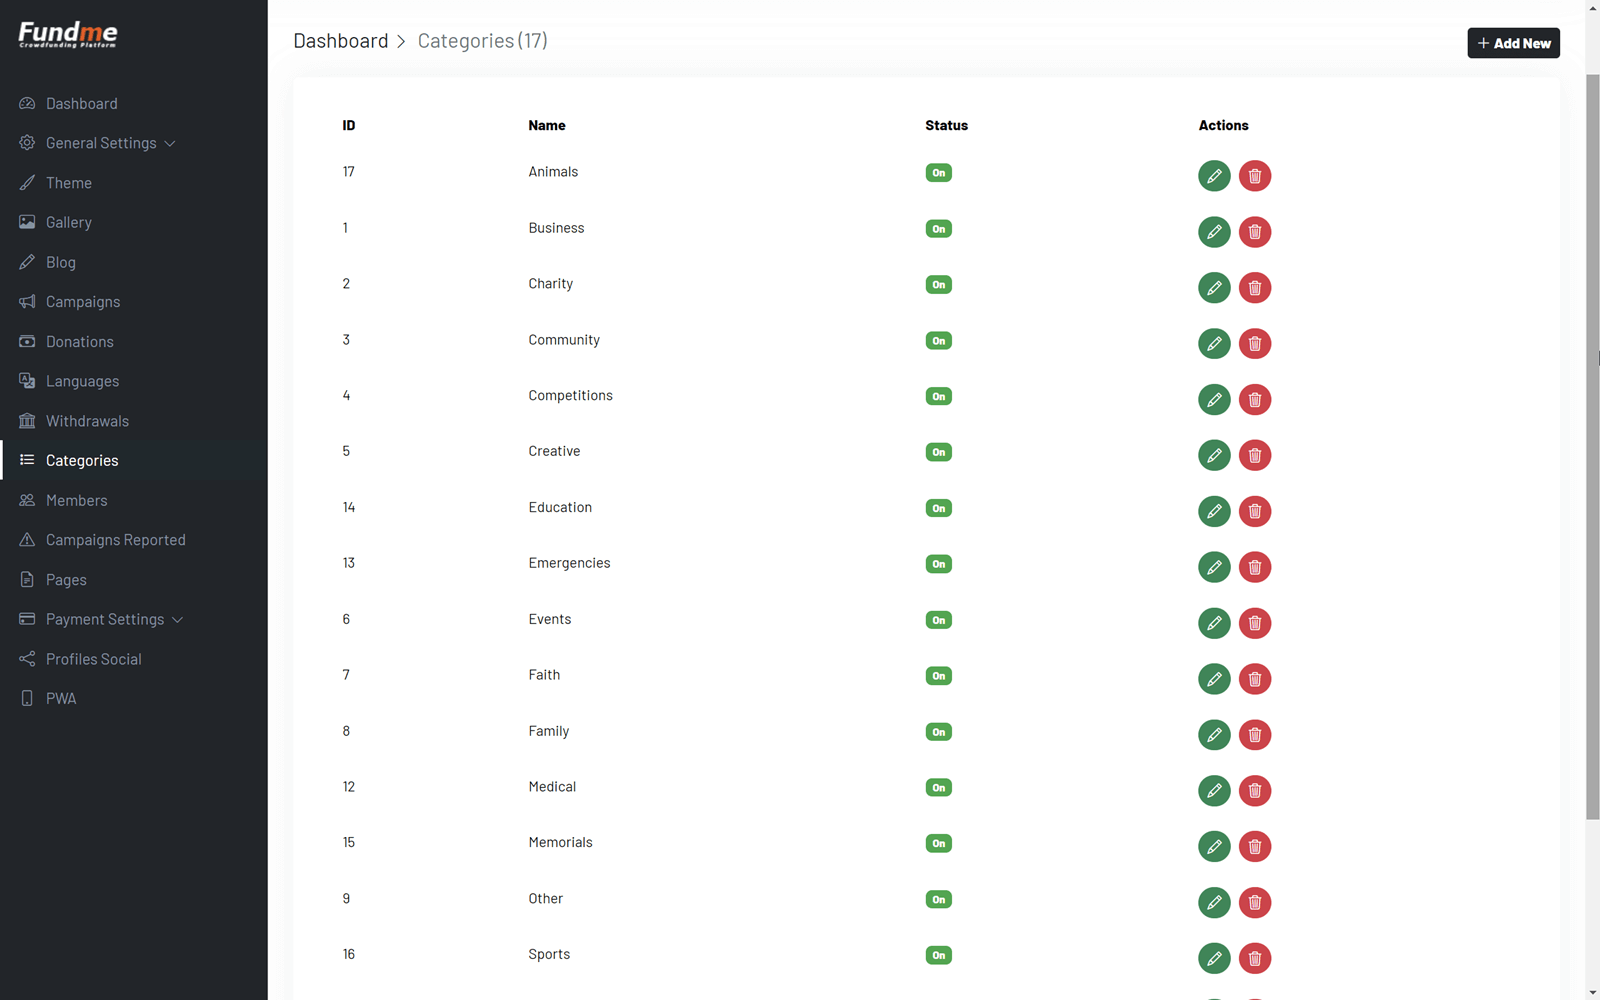Switch off the status for Sports
1600x1000 pixels.
(938, 955)
